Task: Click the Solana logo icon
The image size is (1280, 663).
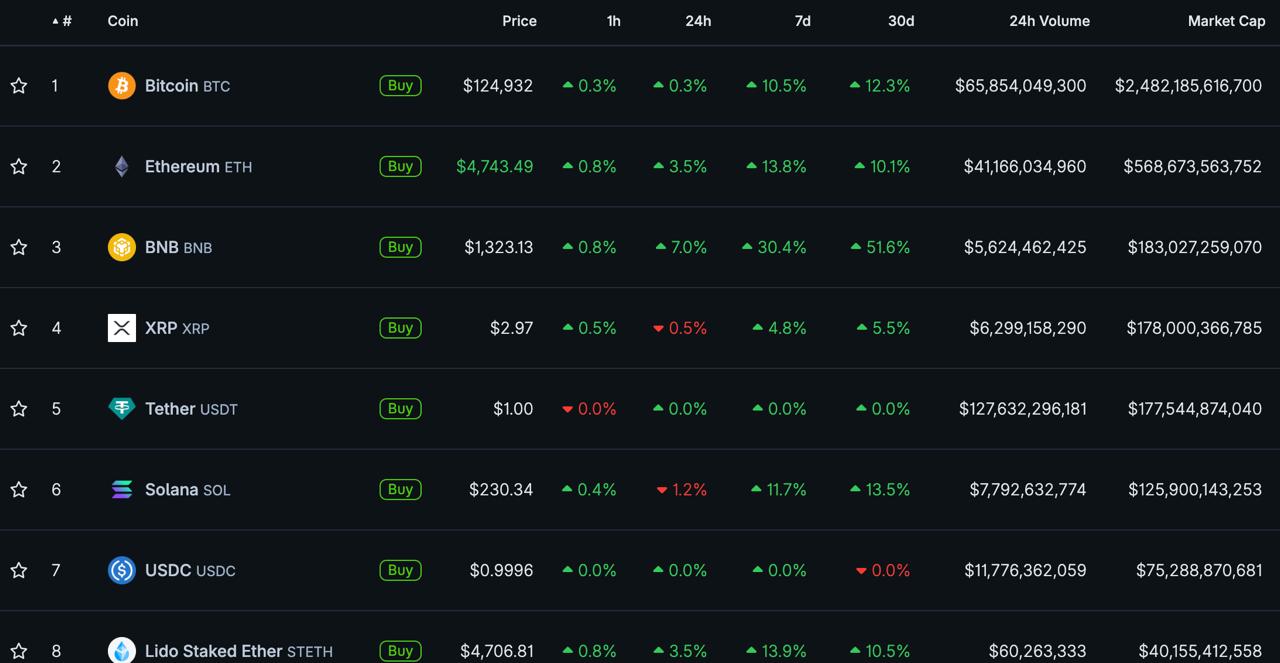Action: (121, 489)
